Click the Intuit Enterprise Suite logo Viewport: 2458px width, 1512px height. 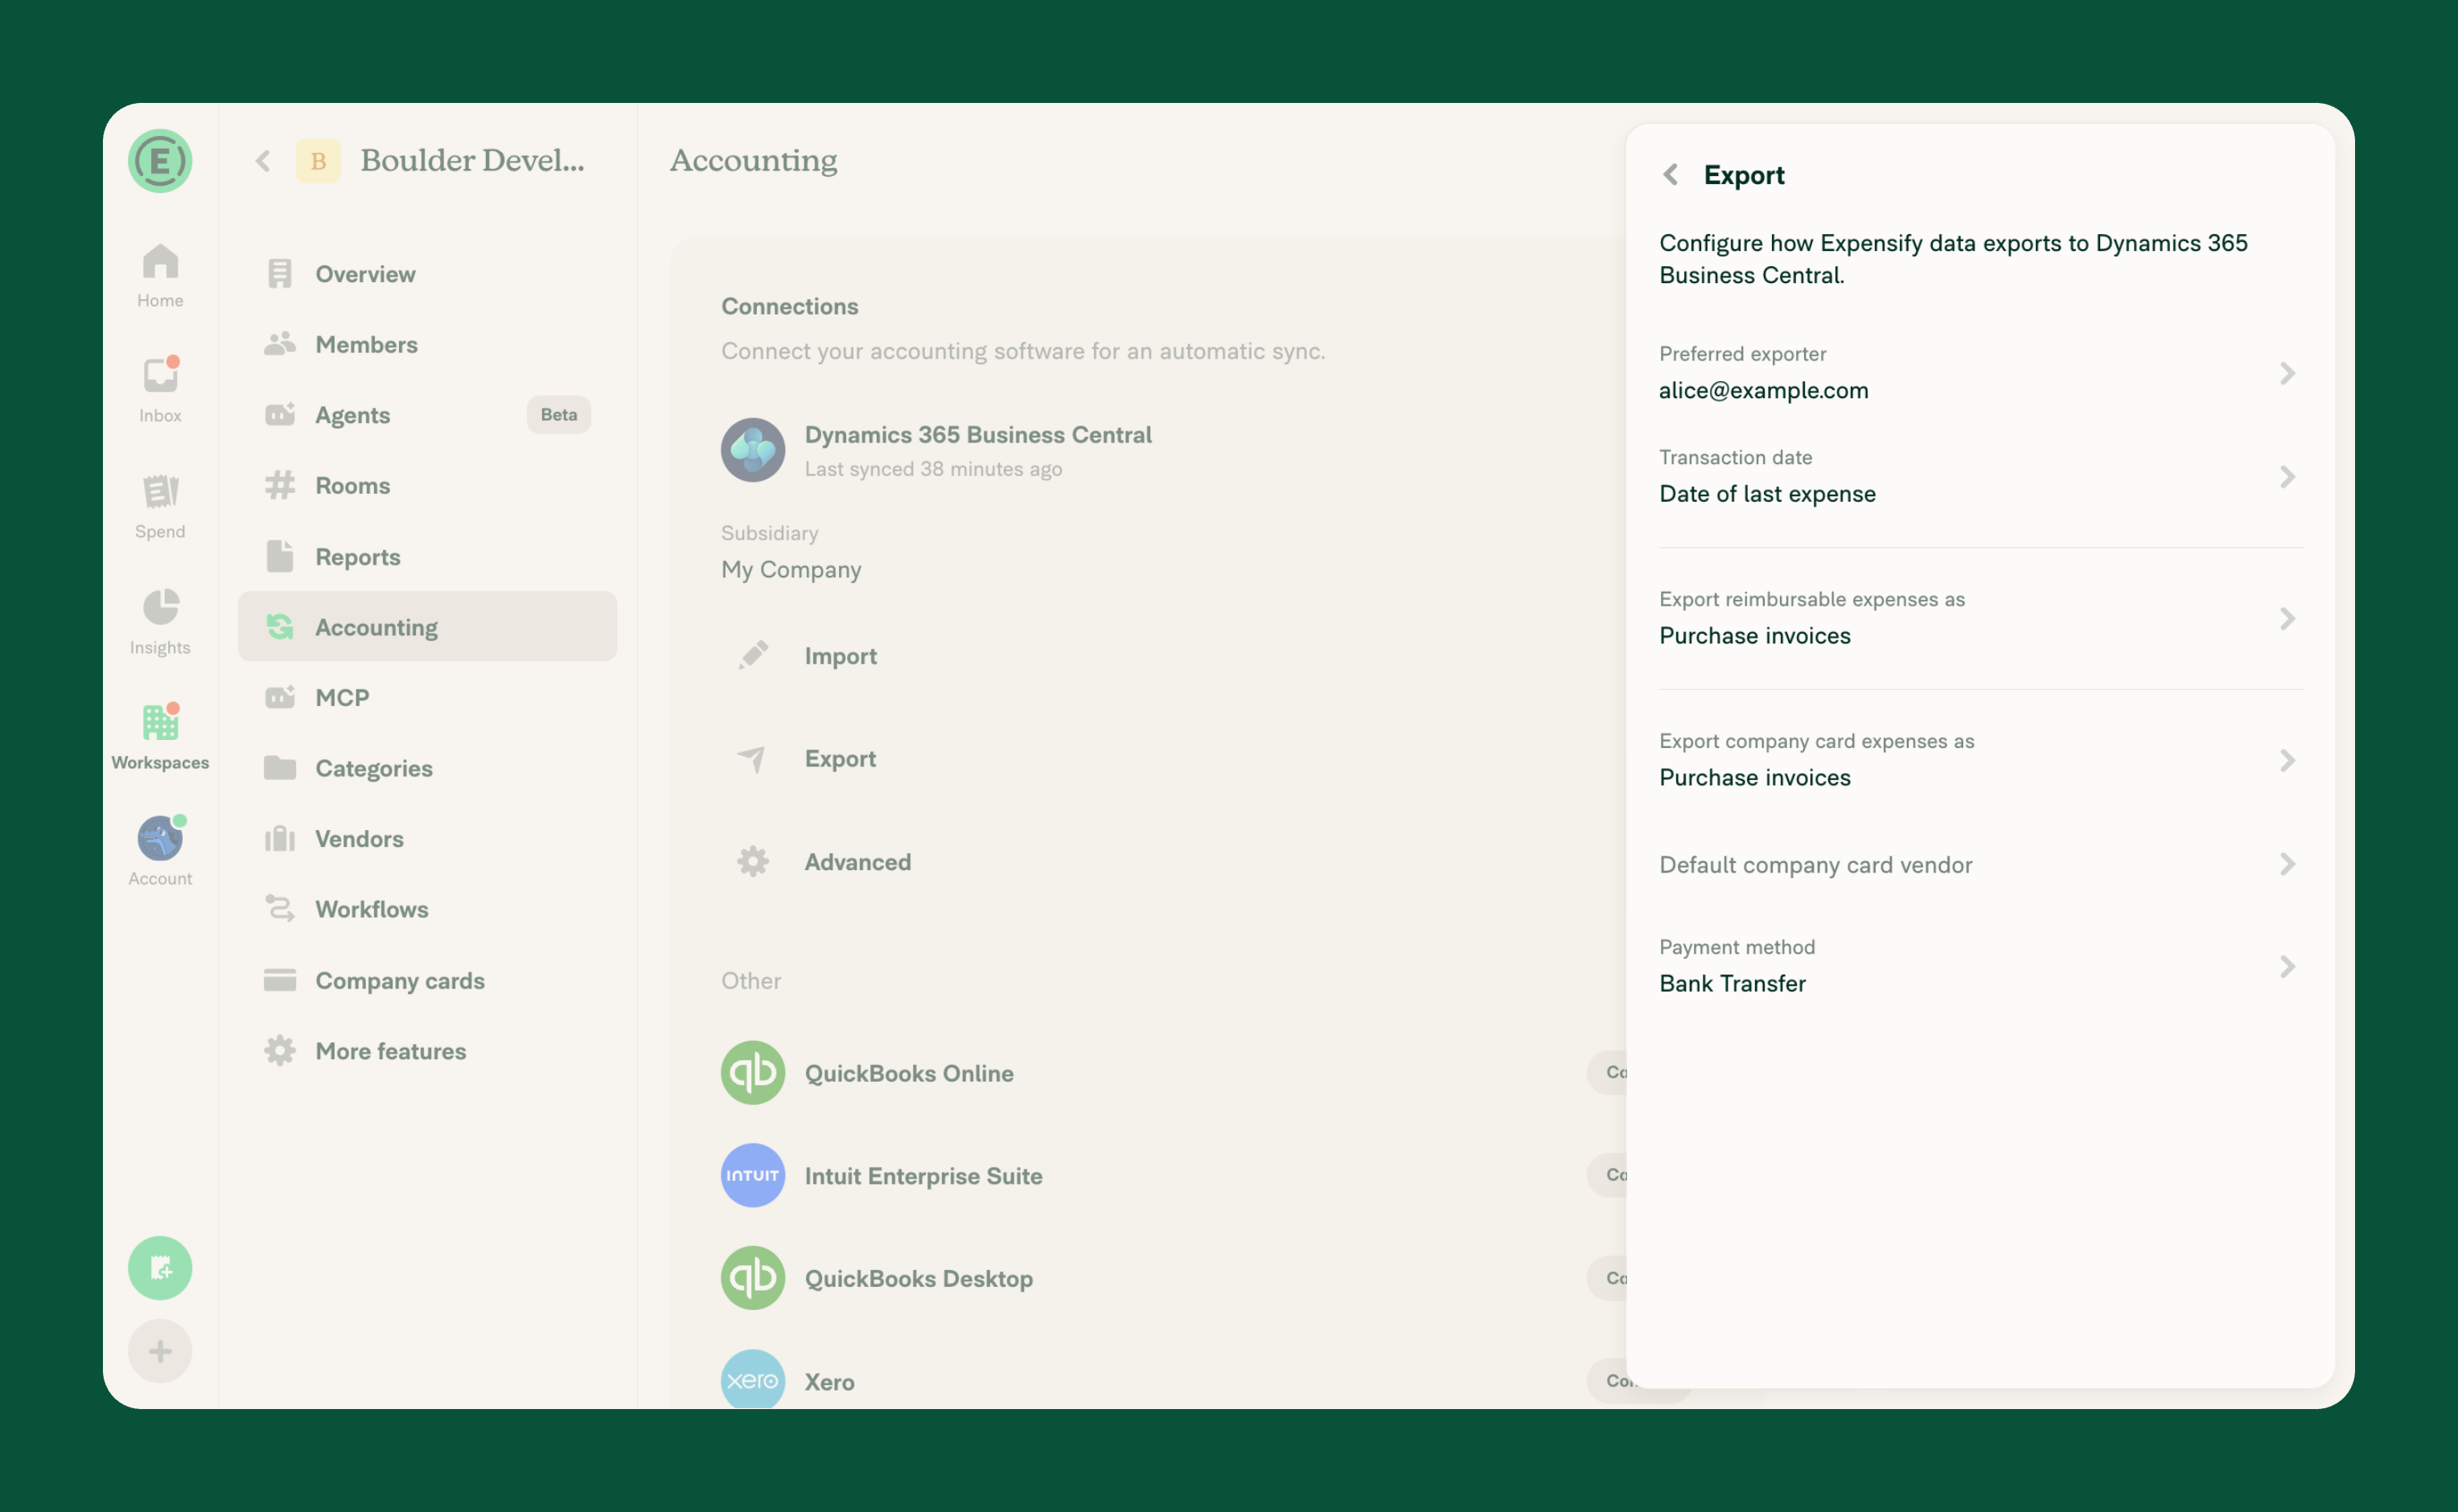pyautogui.click(x=753, y=1175)
